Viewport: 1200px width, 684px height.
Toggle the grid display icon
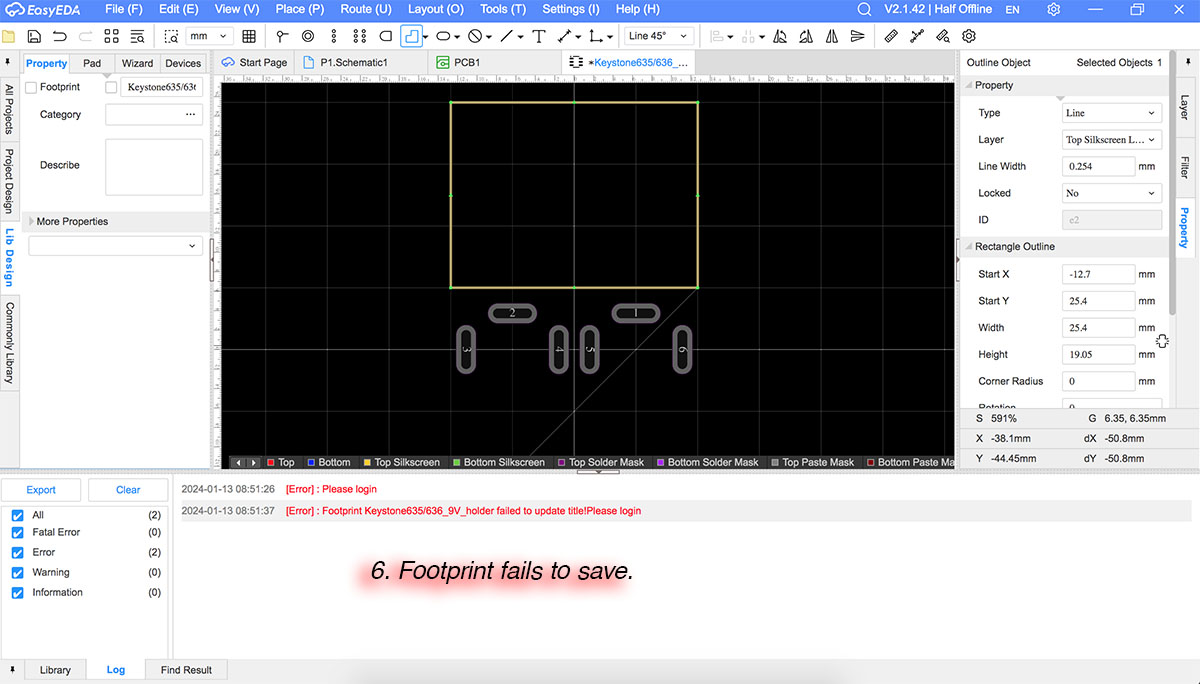pyautogui.click(x=249, y=36)
